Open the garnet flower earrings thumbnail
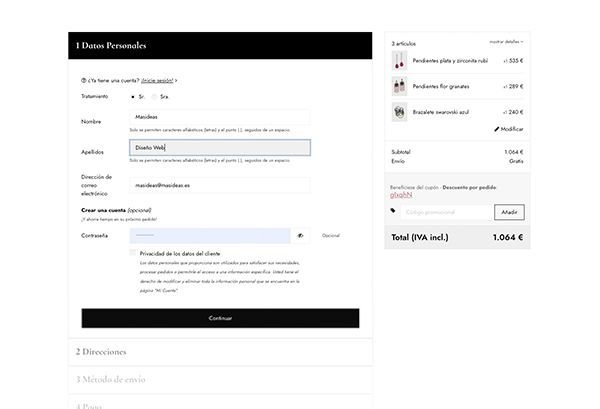The image size is (600, 409). click(x=399, y=86)
